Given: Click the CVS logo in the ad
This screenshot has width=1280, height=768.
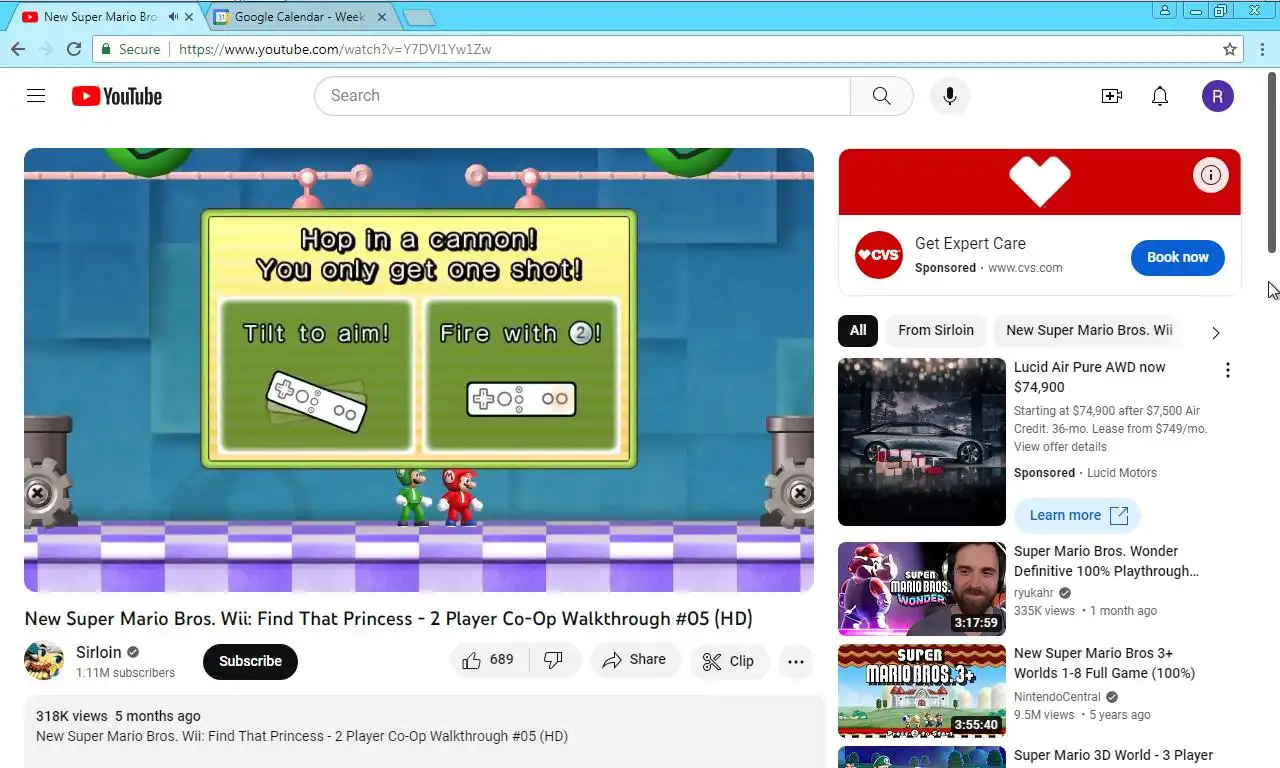Looking at the screenshot, I should (879, 255).
